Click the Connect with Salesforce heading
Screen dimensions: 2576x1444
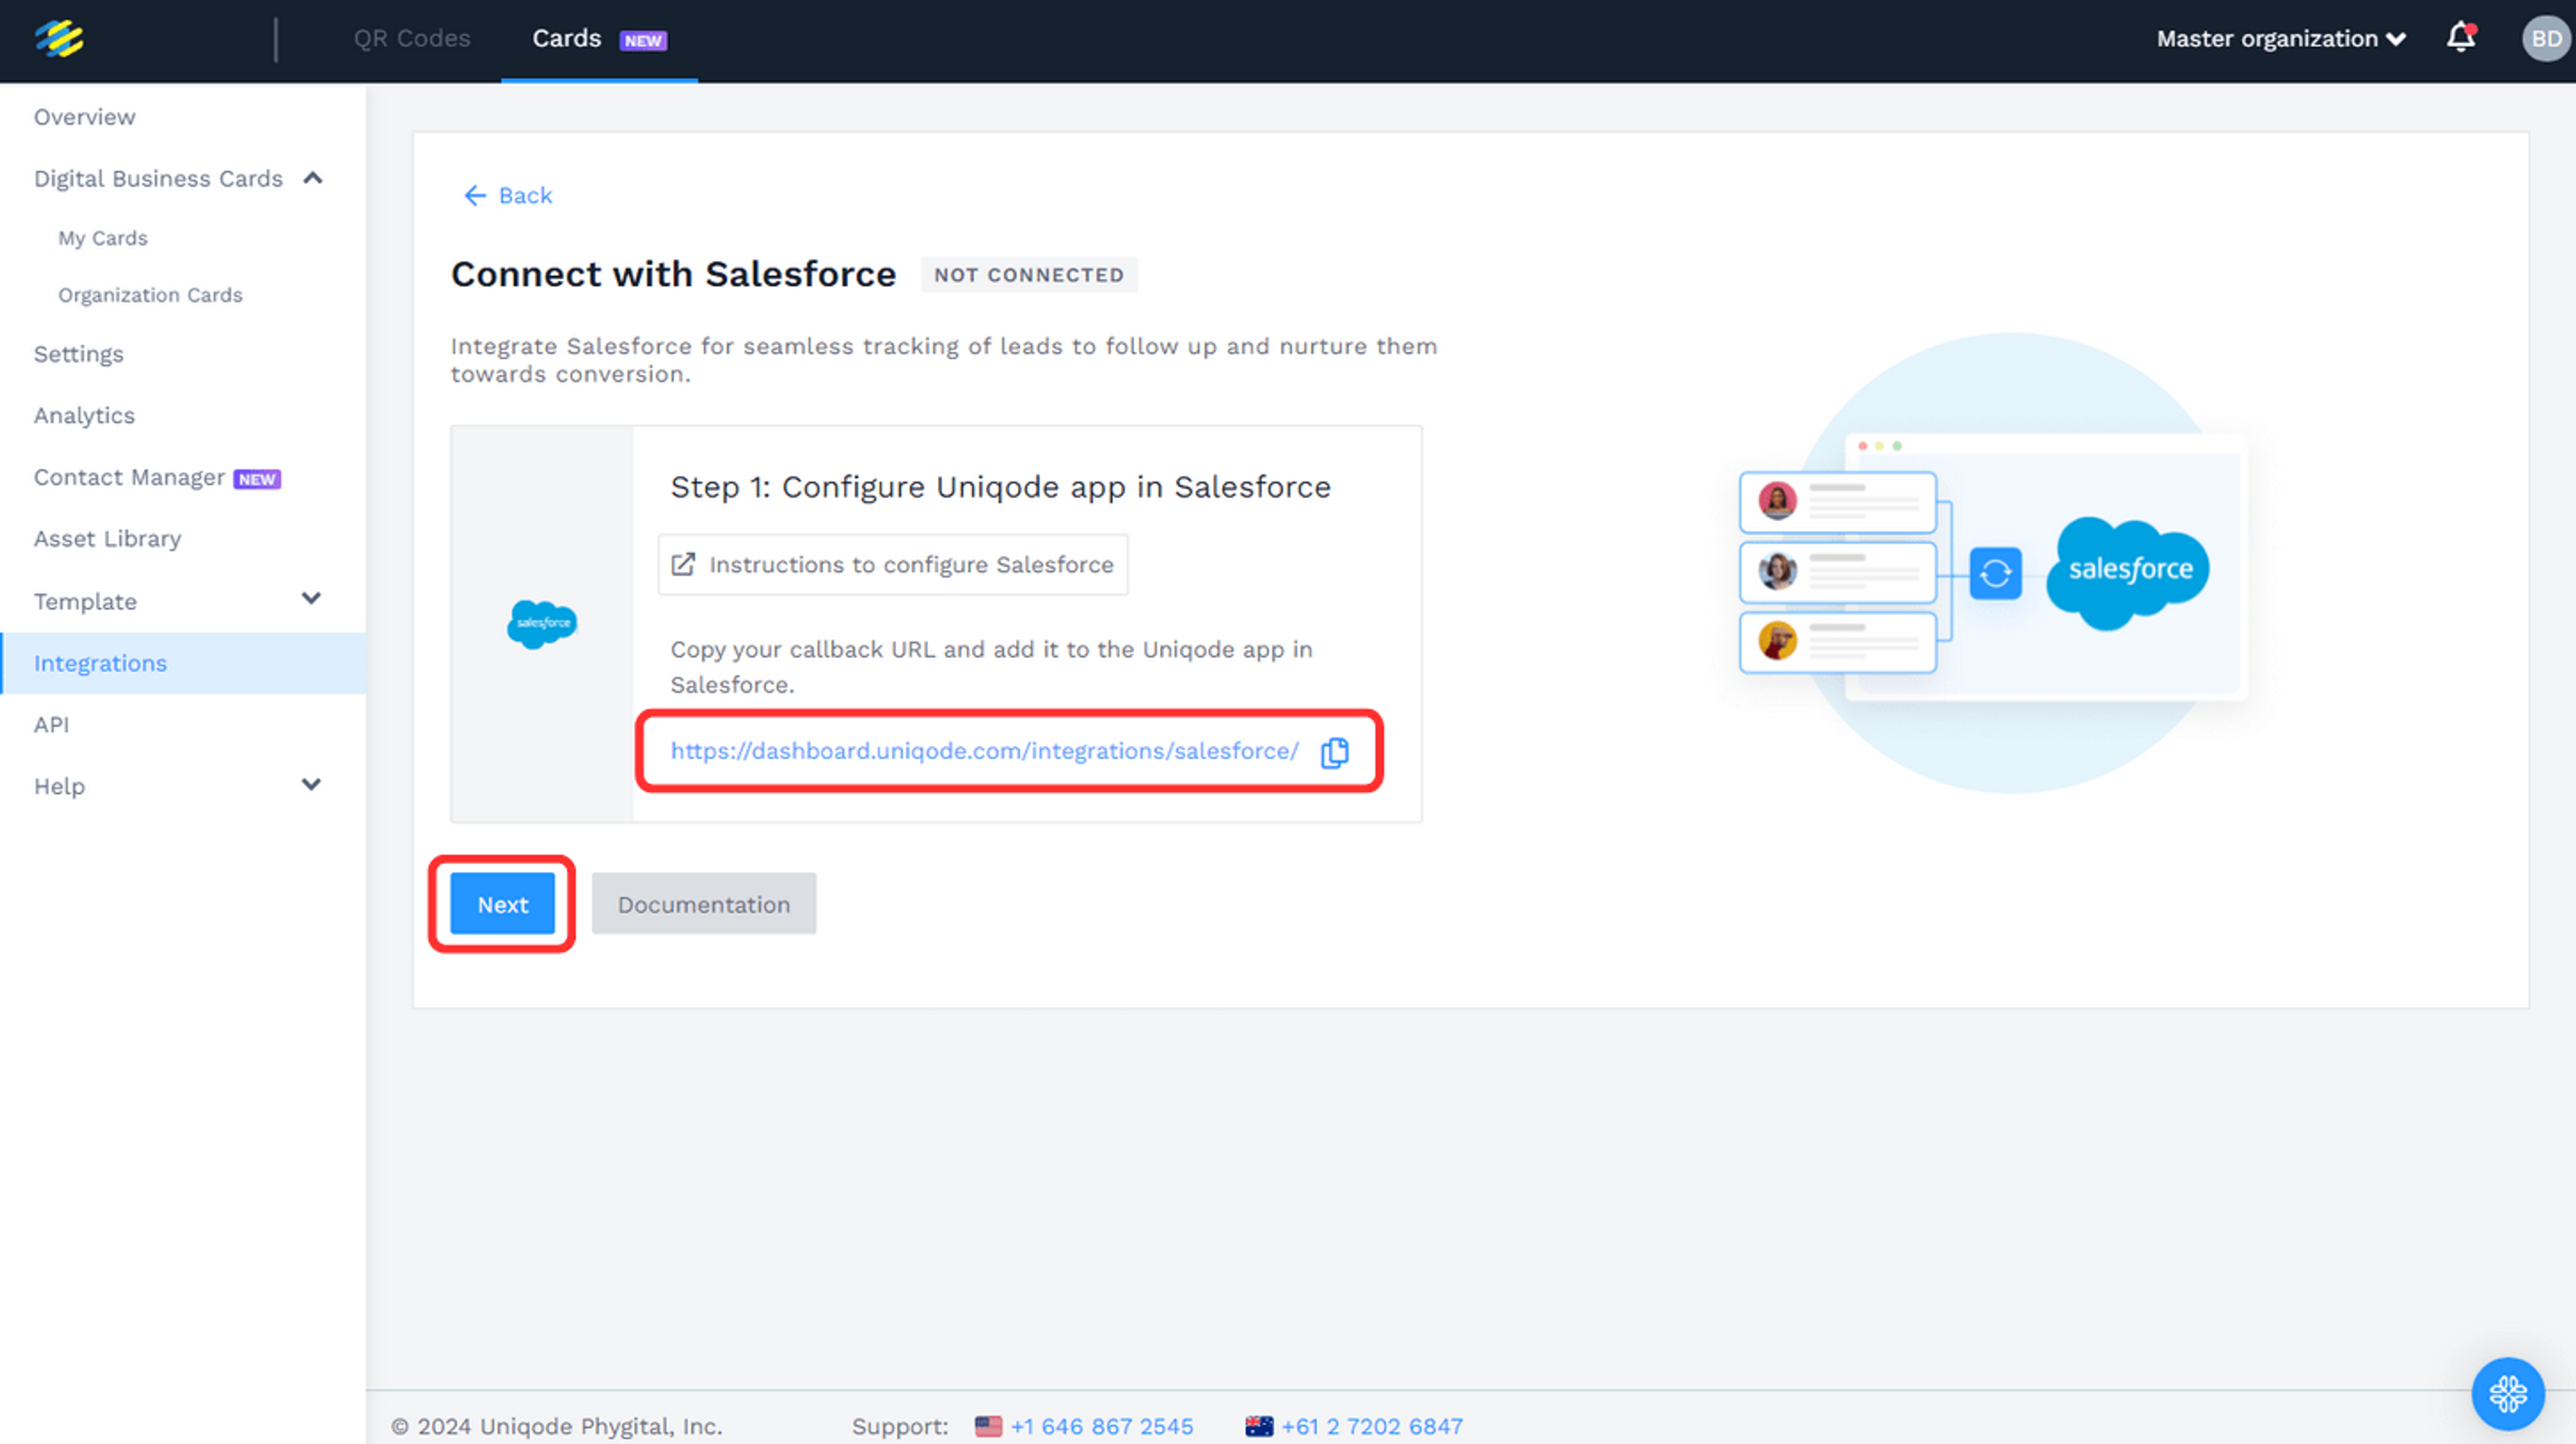tap(673, 274)
